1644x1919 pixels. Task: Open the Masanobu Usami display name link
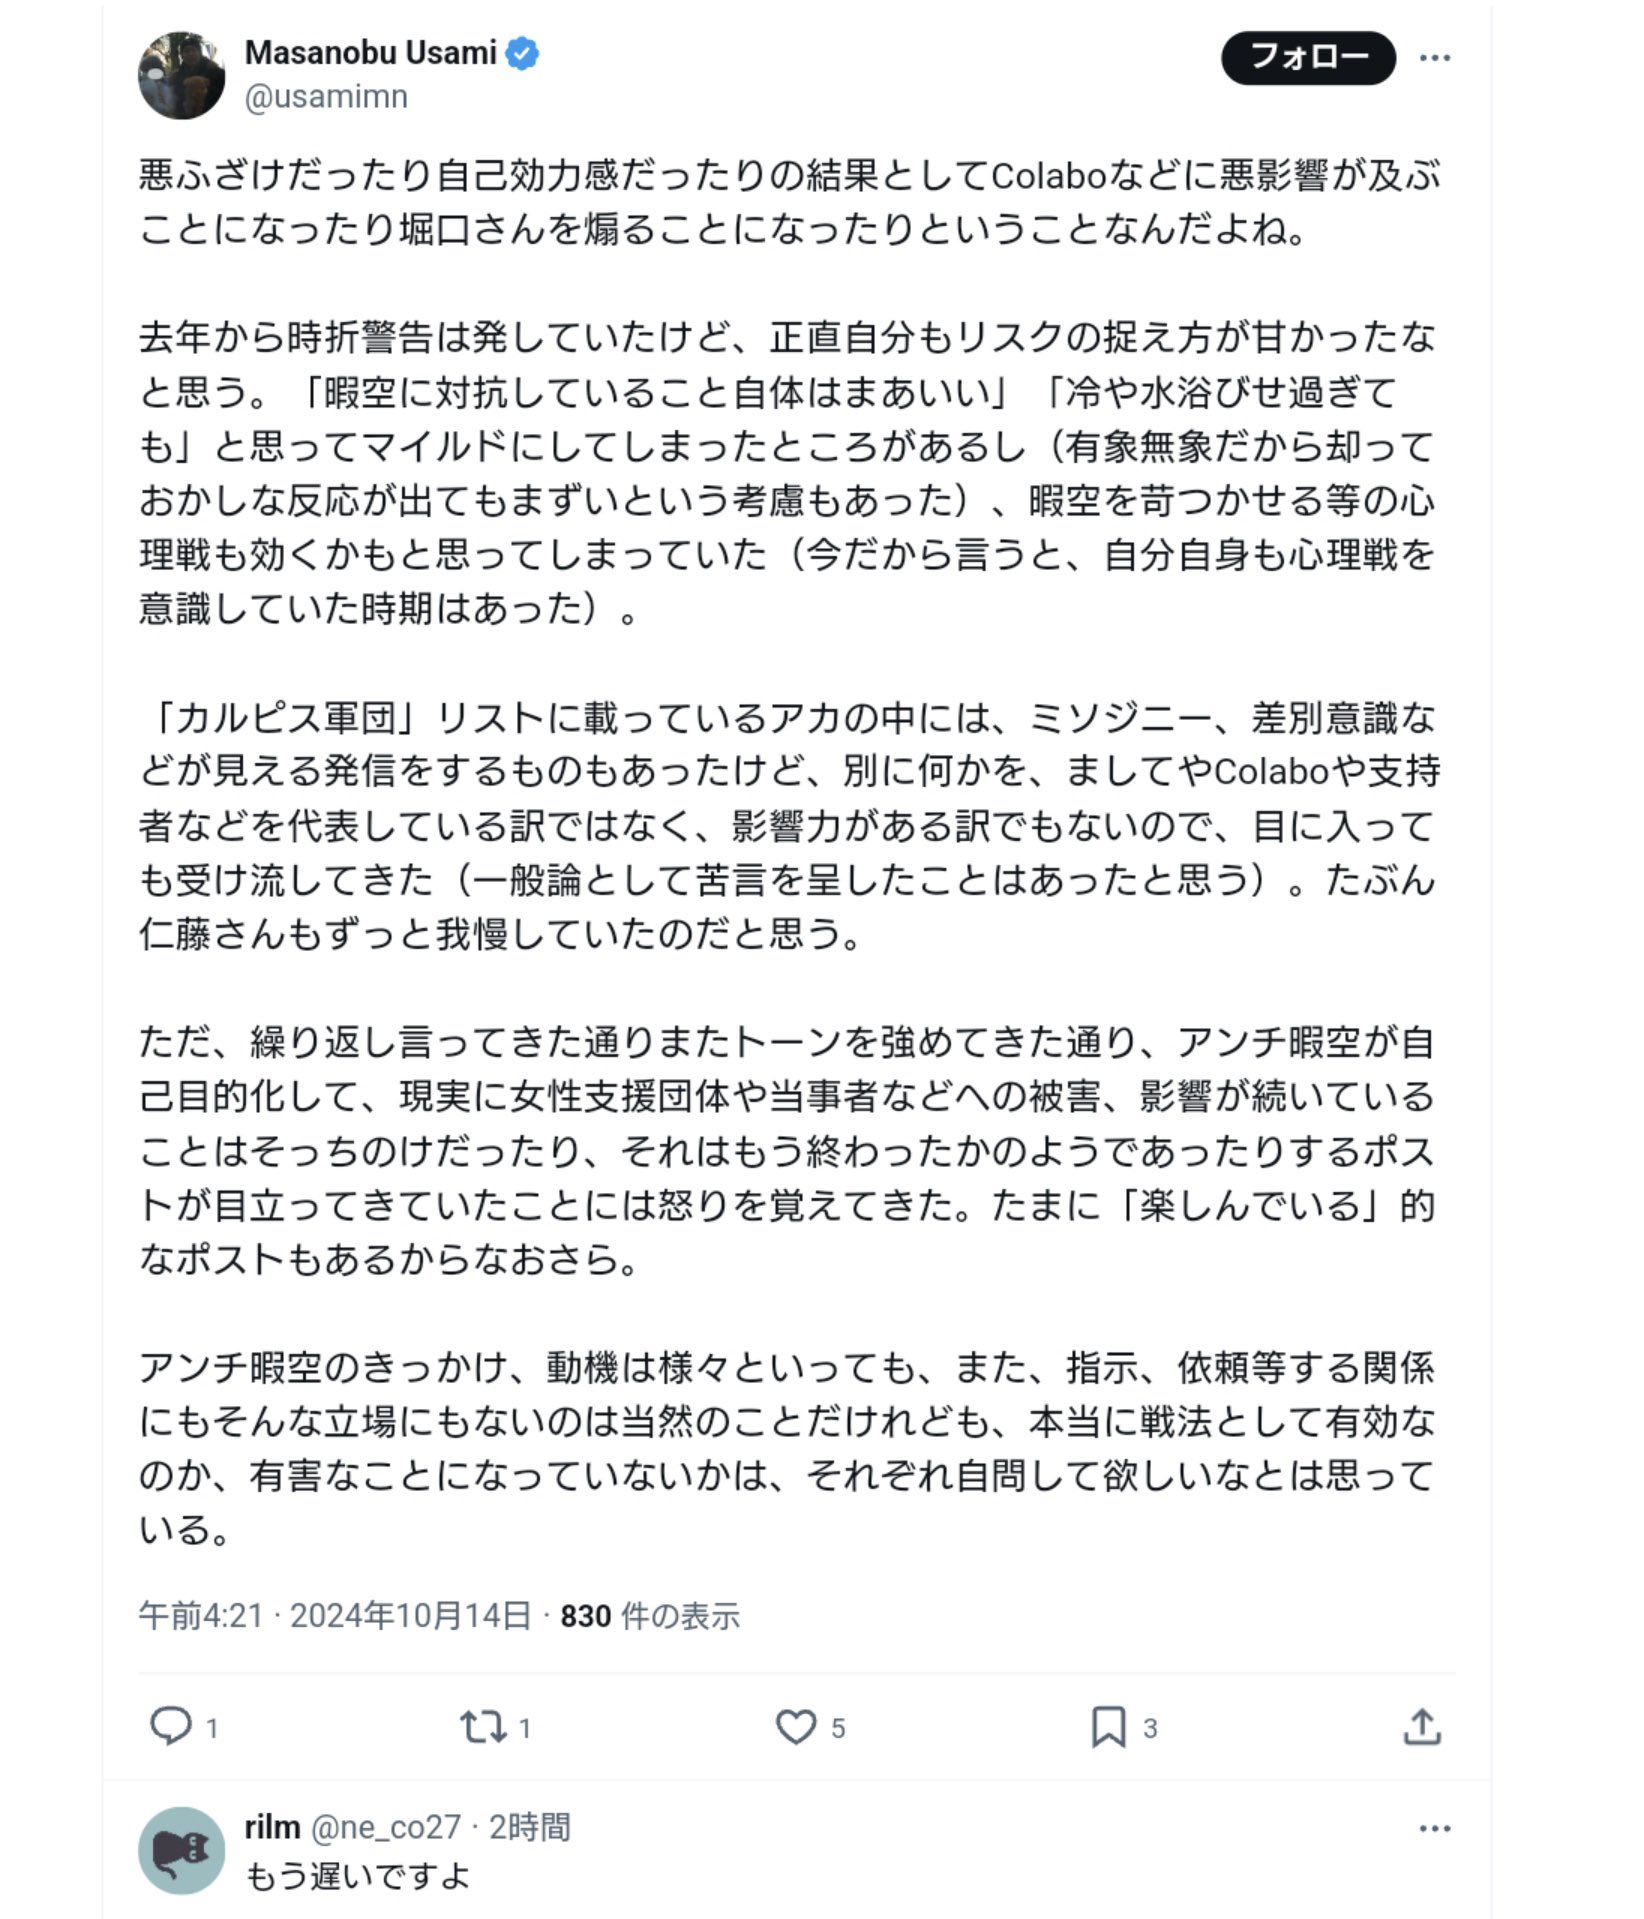pos(370,53)
